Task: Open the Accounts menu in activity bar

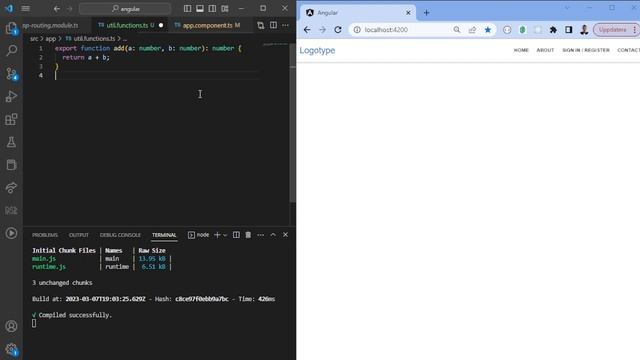Action: pyautogui.click(x=11, y=326)
